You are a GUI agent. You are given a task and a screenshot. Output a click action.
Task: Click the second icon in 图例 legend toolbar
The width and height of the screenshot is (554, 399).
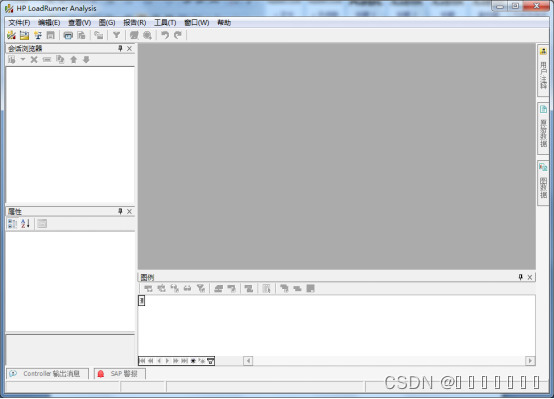click(x=161, y=289)
